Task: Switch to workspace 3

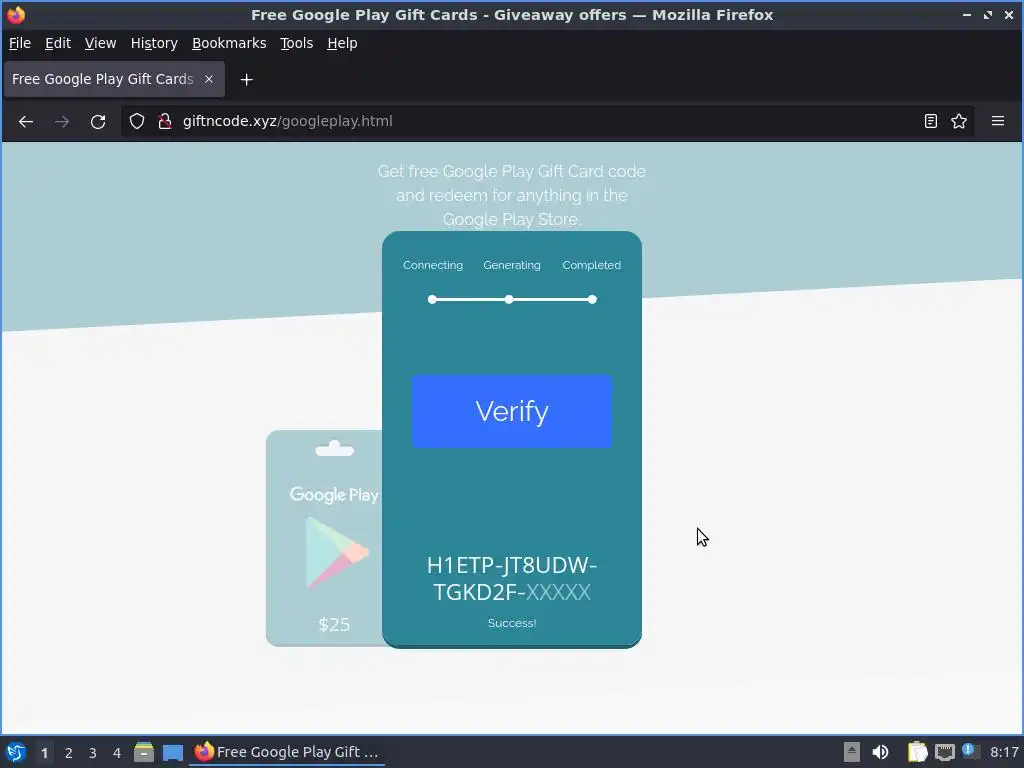Action: (x=93, y=753)
